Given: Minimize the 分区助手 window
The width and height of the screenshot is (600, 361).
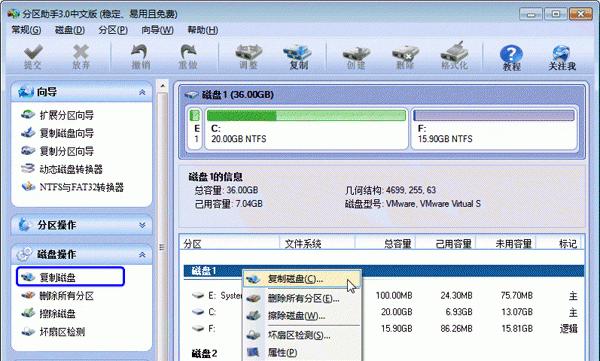Looking at the screenshot, I should point(531,14).
